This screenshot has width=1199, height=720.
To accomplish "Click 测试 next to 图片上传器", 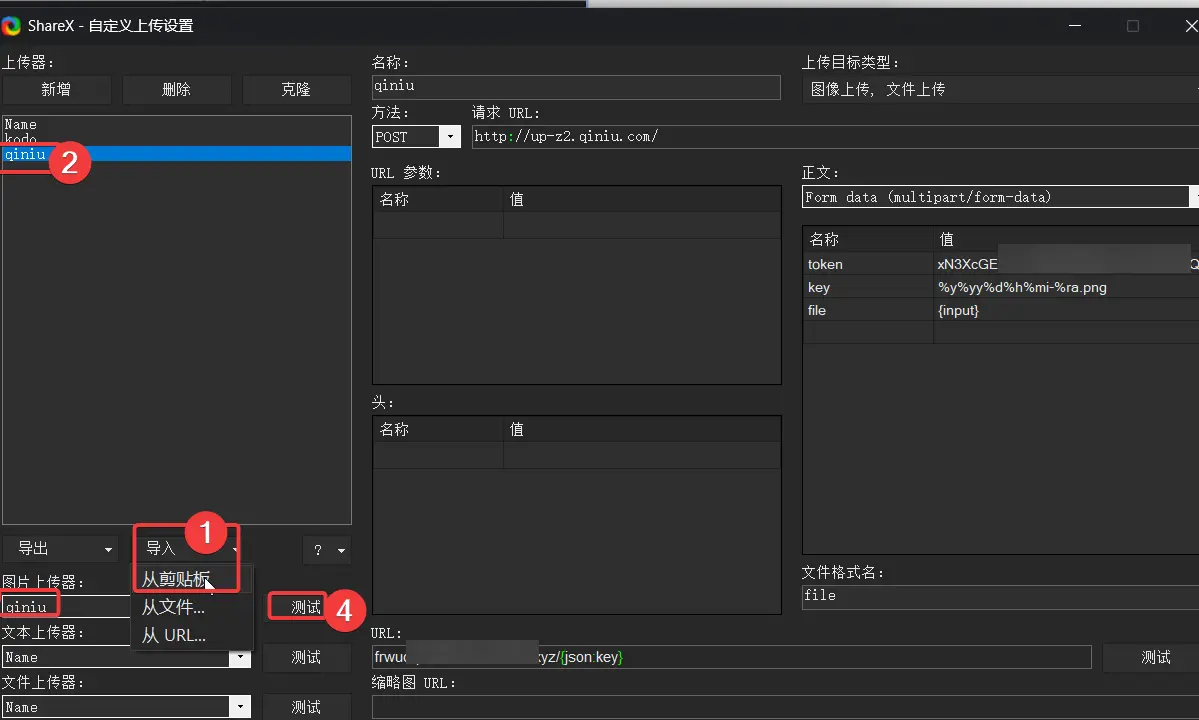I will coord(305,607).
